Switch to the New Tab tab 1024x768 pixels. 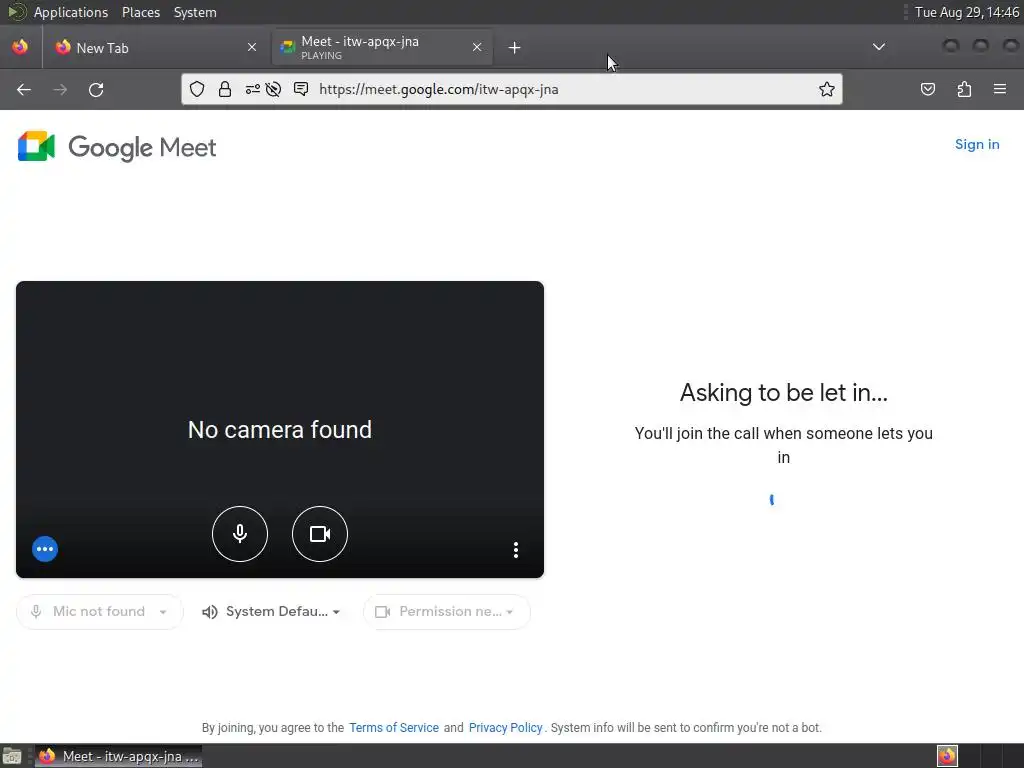click(x=155, y=48)
